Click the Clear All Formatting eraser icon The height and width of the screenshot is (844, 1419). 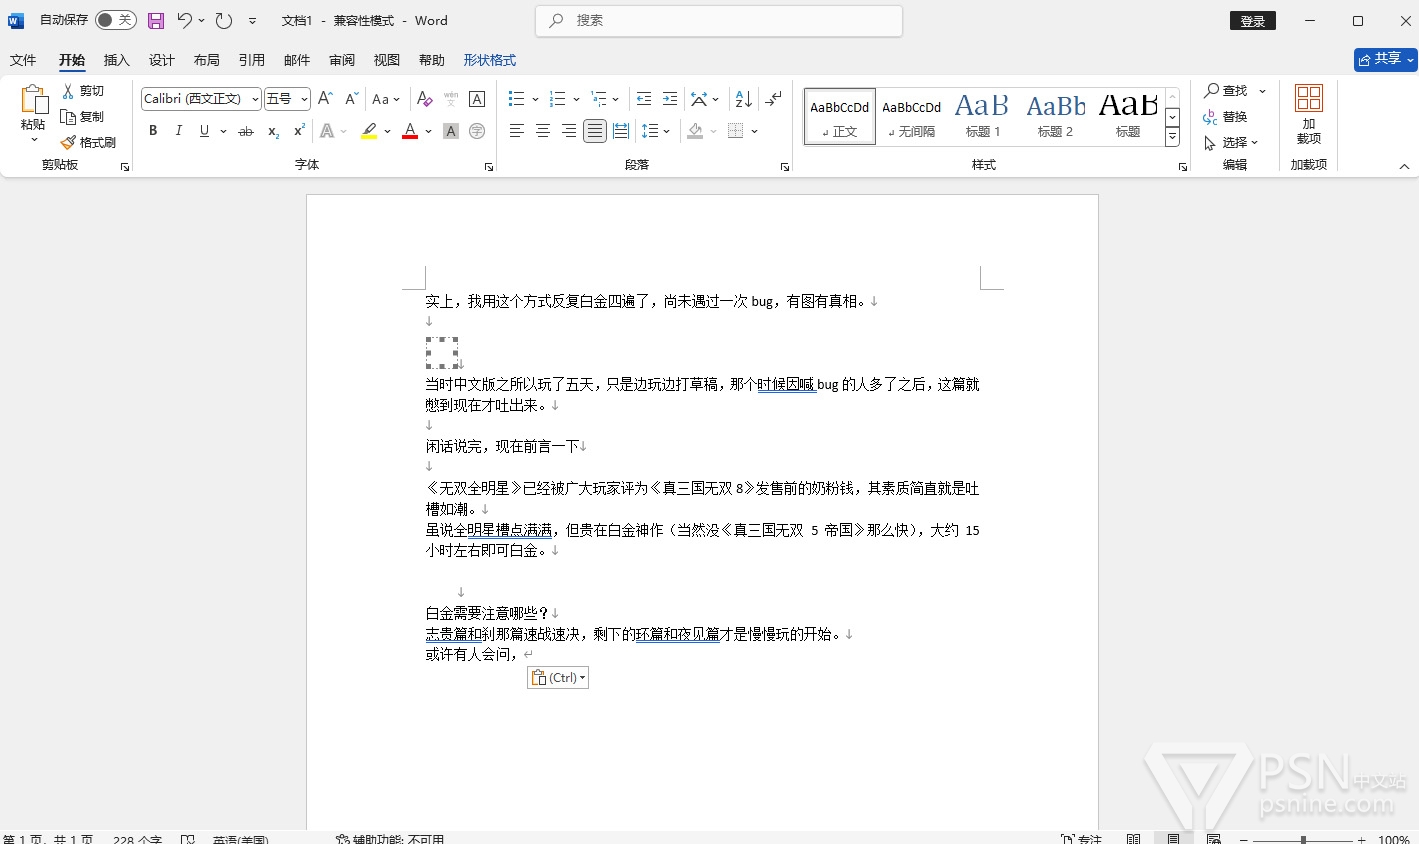pos(425,99)
